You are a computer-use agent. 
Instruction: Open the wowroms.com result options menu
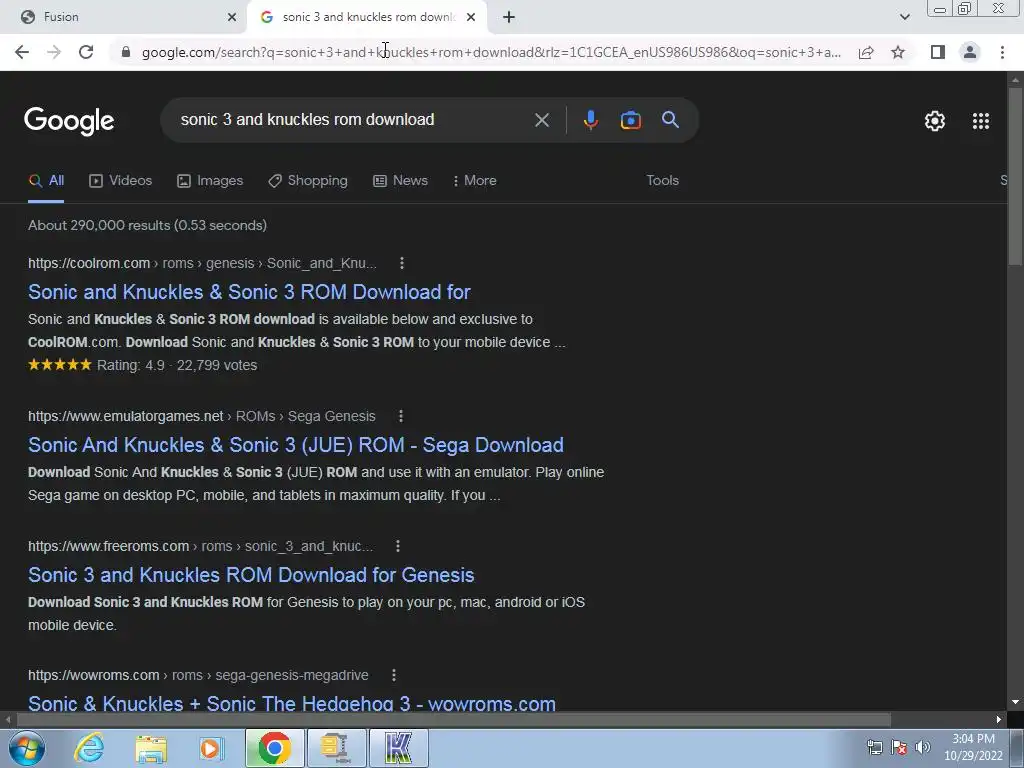pos(394,675)
